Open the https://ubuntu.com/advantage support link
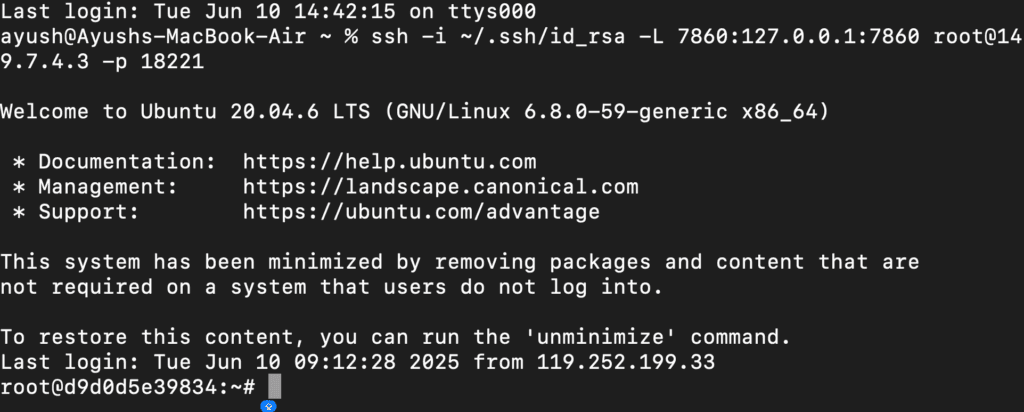Viewport: 1024px width, 412px height. (x=421, y=212)
